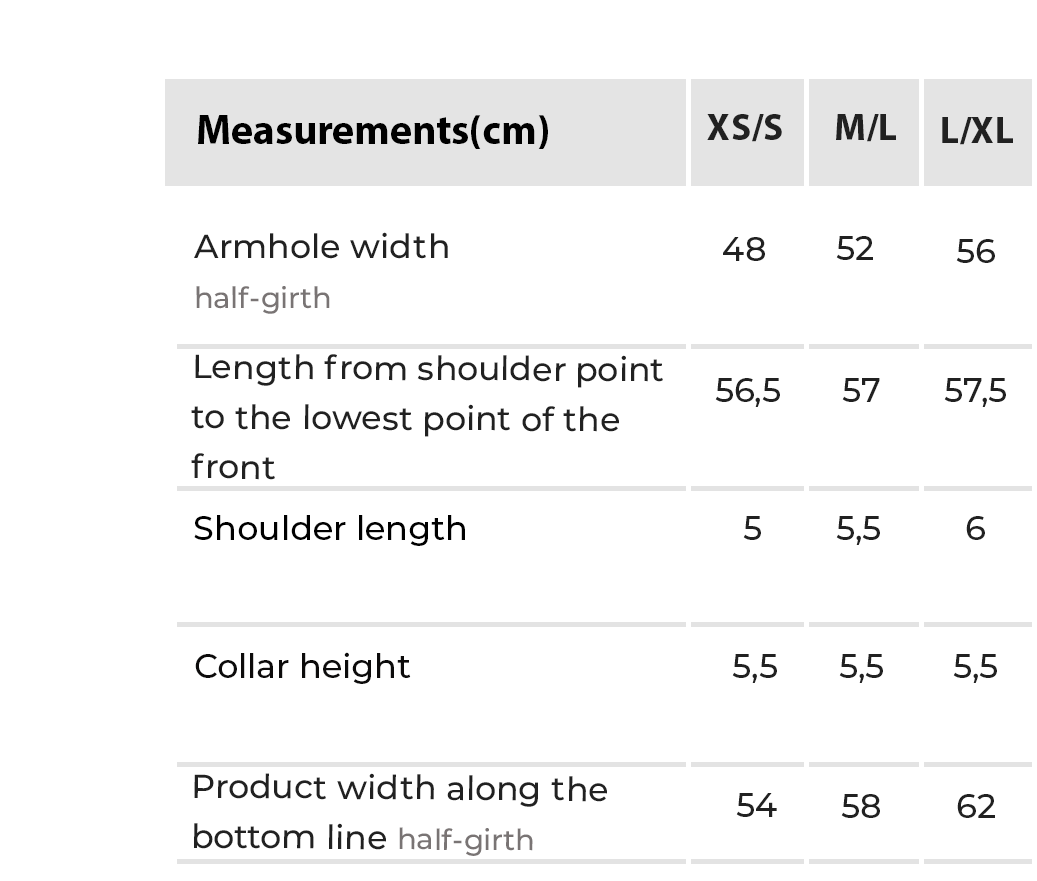
Task: Click Armhole width value 56 for L/XL
Action: 976,251
